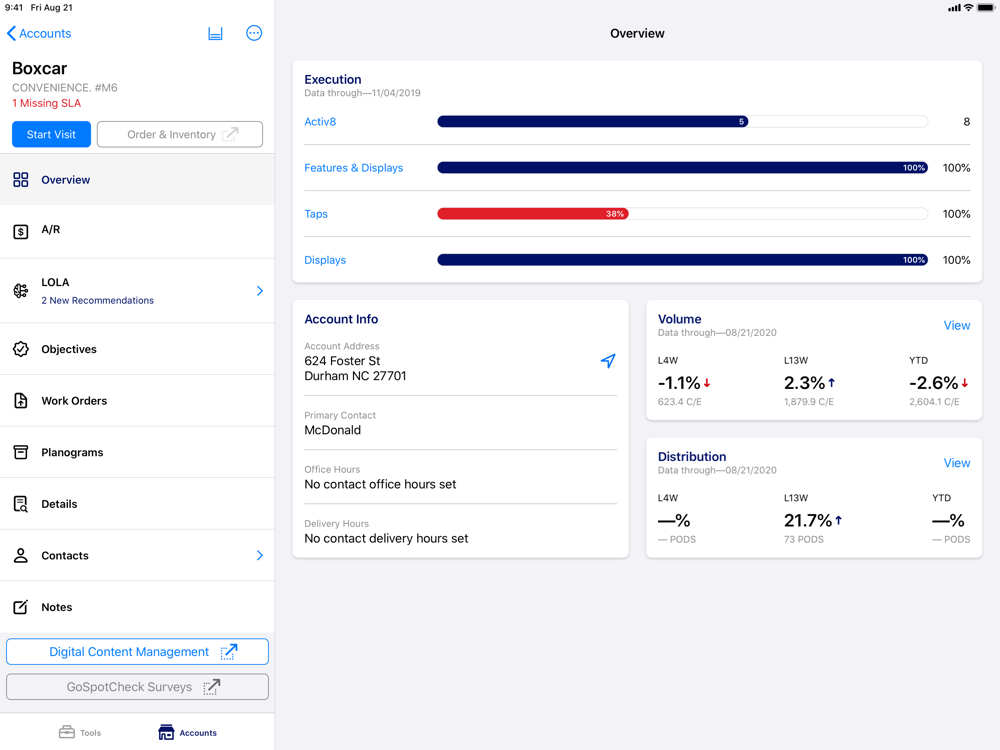Click the Overview grid icon

pyautogui.click(x=21, y=180)
